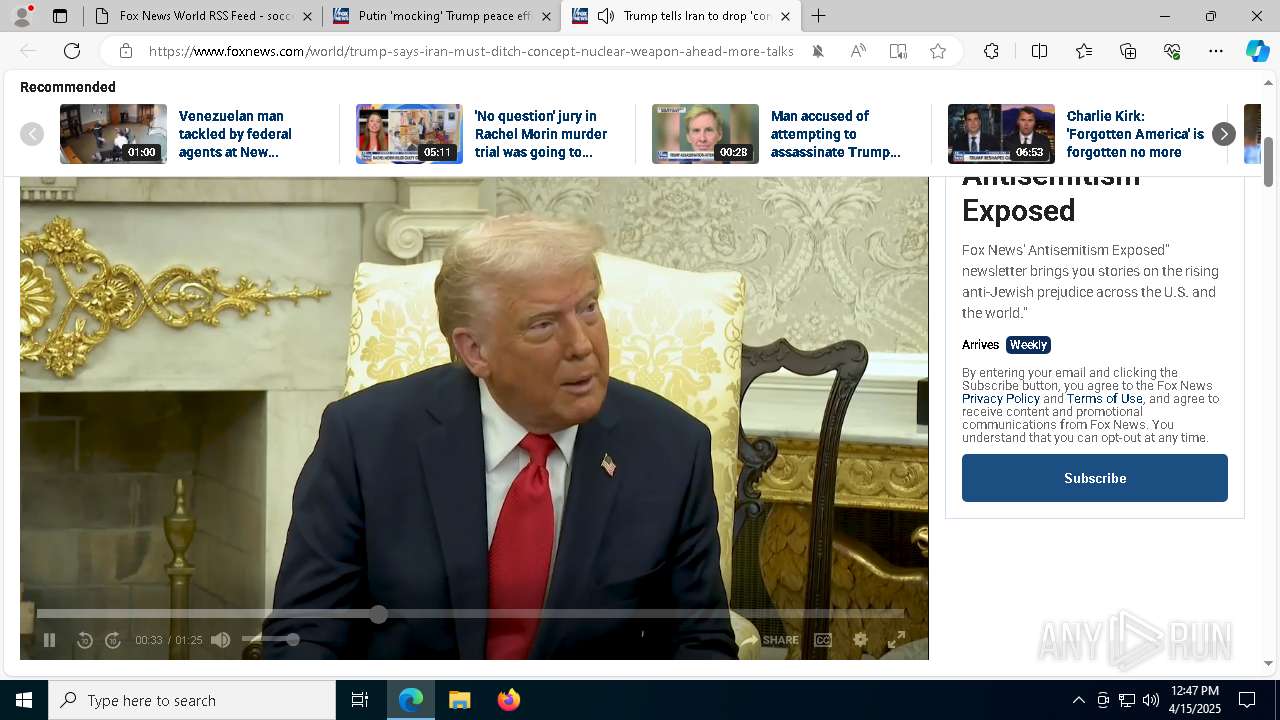Viewport: 1280px width, 720px height.
Task: Click the video progress seek bar
Action: pyautogui.click(x=470, y=614)
